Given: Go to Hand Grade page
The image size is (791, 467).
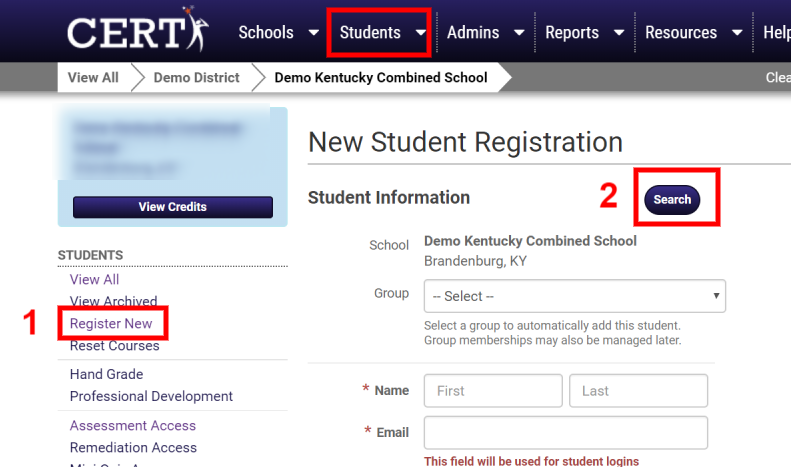Looking at the screenshot, I should pos(106,374).
